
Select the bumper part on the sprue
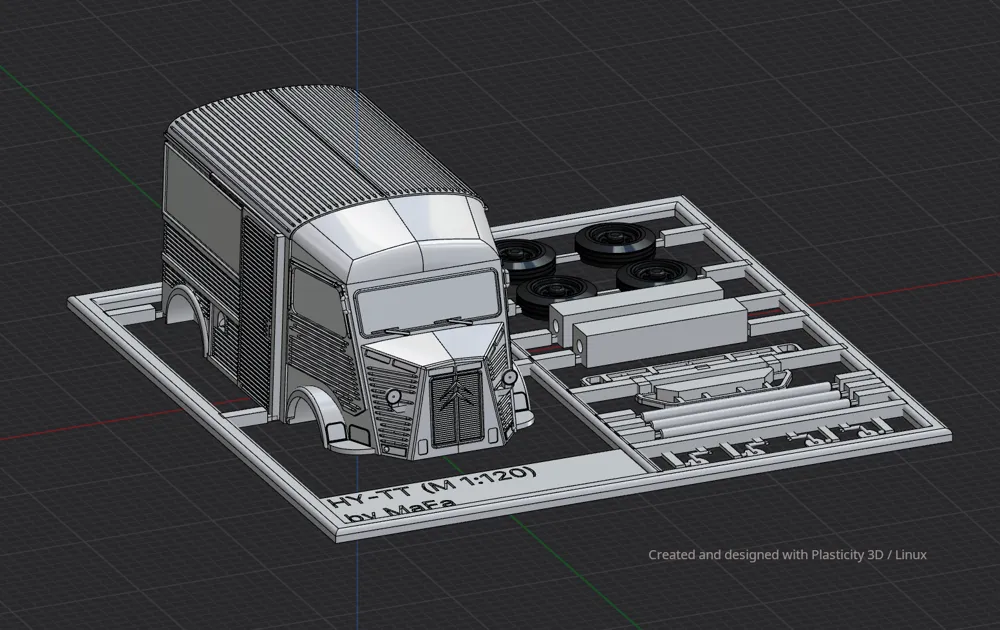coord(712,386)
